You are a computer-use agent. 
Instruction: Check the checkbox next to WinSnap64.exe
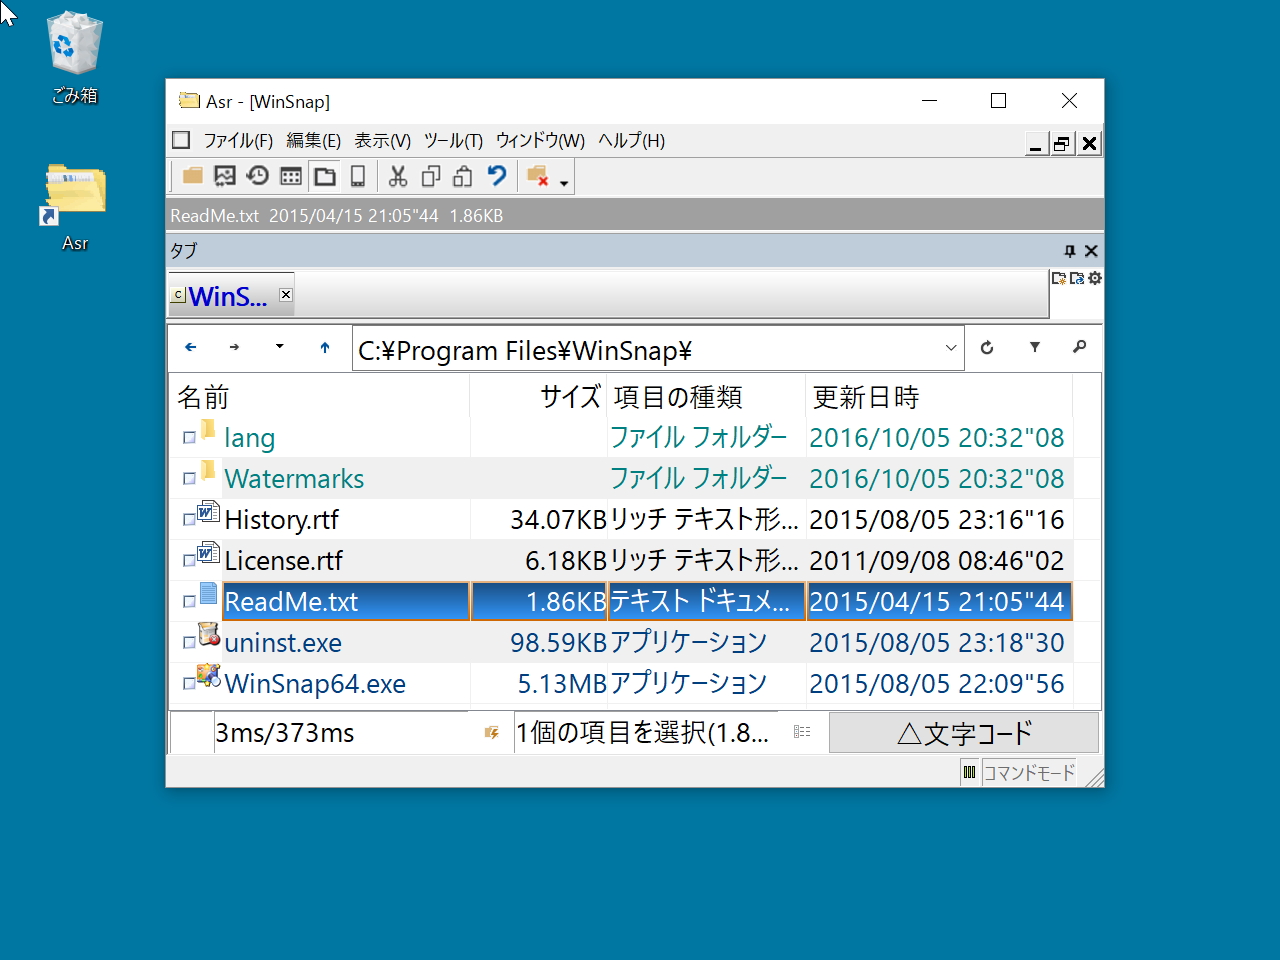[x=191, y=684]
